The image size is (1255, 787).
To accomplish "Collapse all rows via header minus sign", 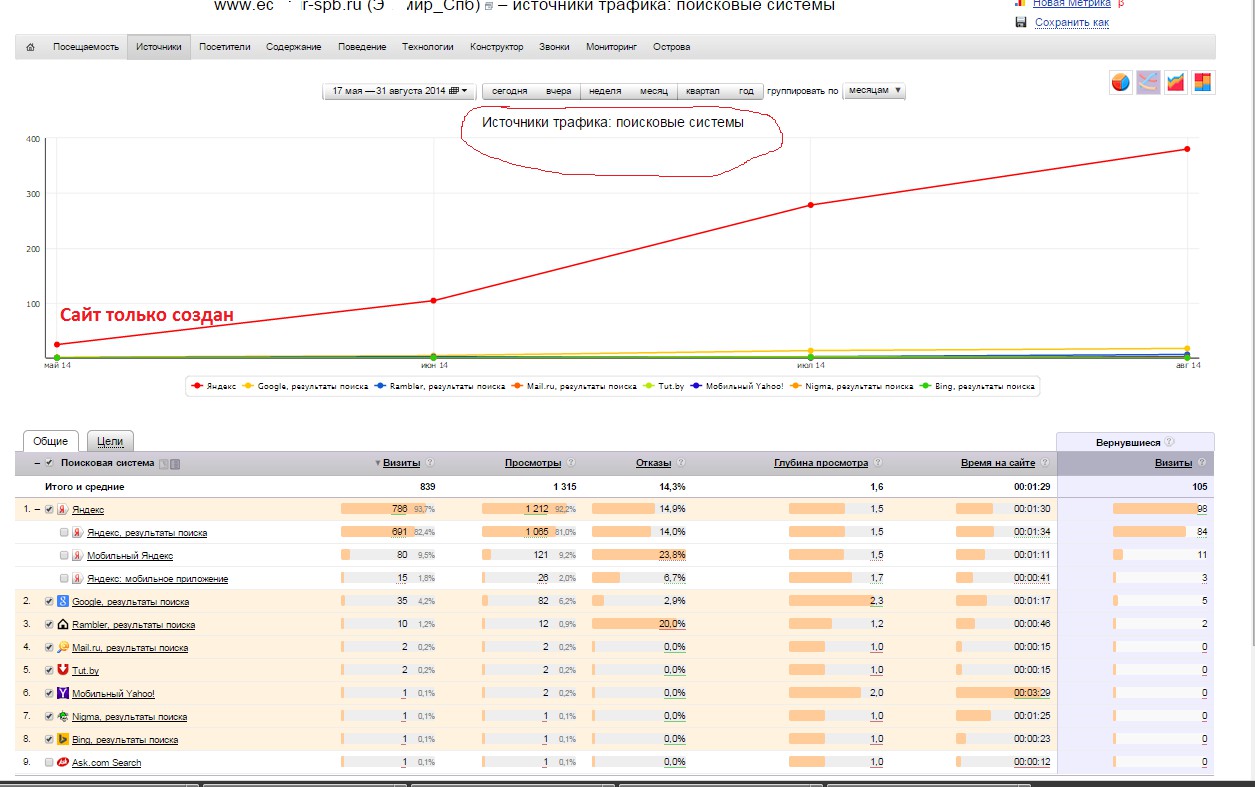I will point(37,463).
